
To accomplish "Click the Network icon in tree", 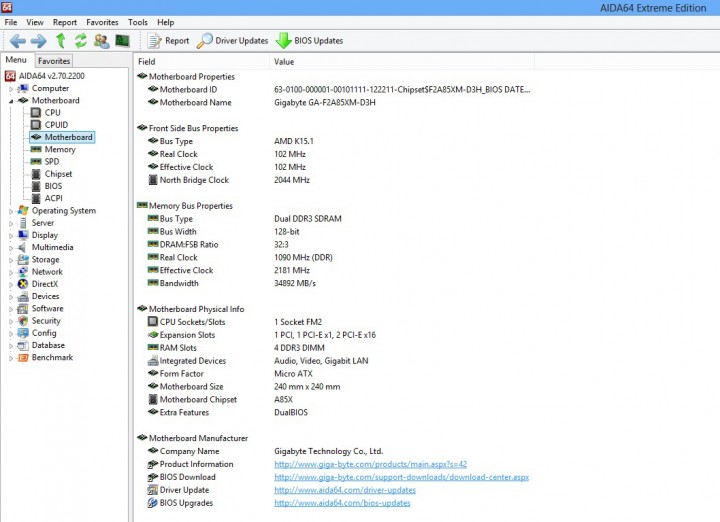I will [x=22, y=272].
